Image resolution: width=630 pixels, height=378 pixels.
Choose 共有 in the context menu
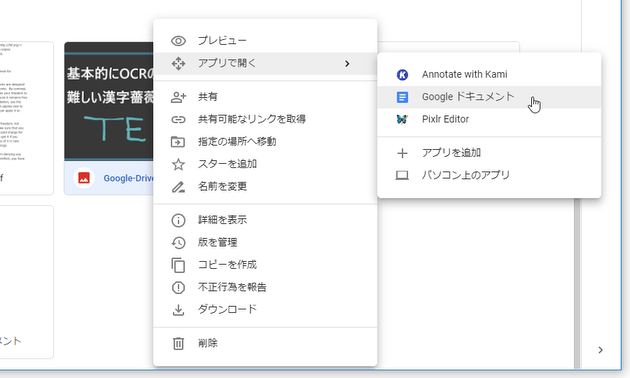pyautogui.click(x=265, y=97)
